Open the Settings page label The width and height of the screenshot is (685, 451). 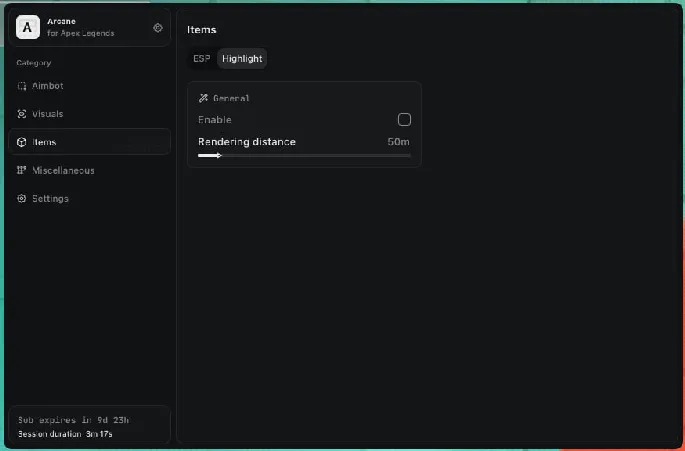coord(51,198)
